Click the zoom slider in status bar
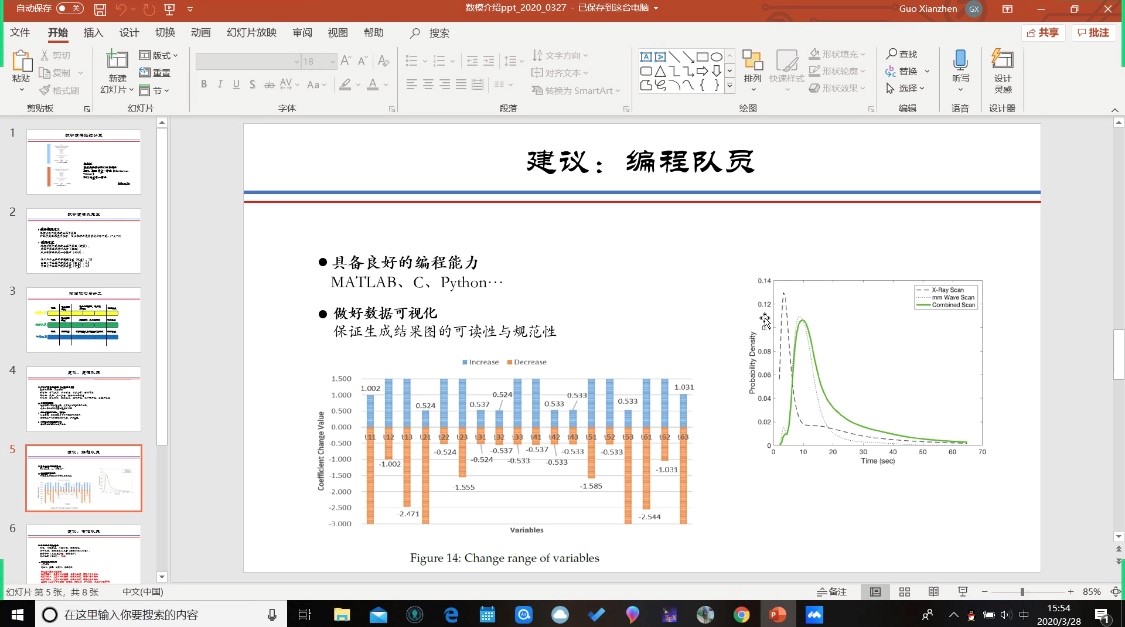Screen dimensions: 1125x627 tap(1022, 591)
